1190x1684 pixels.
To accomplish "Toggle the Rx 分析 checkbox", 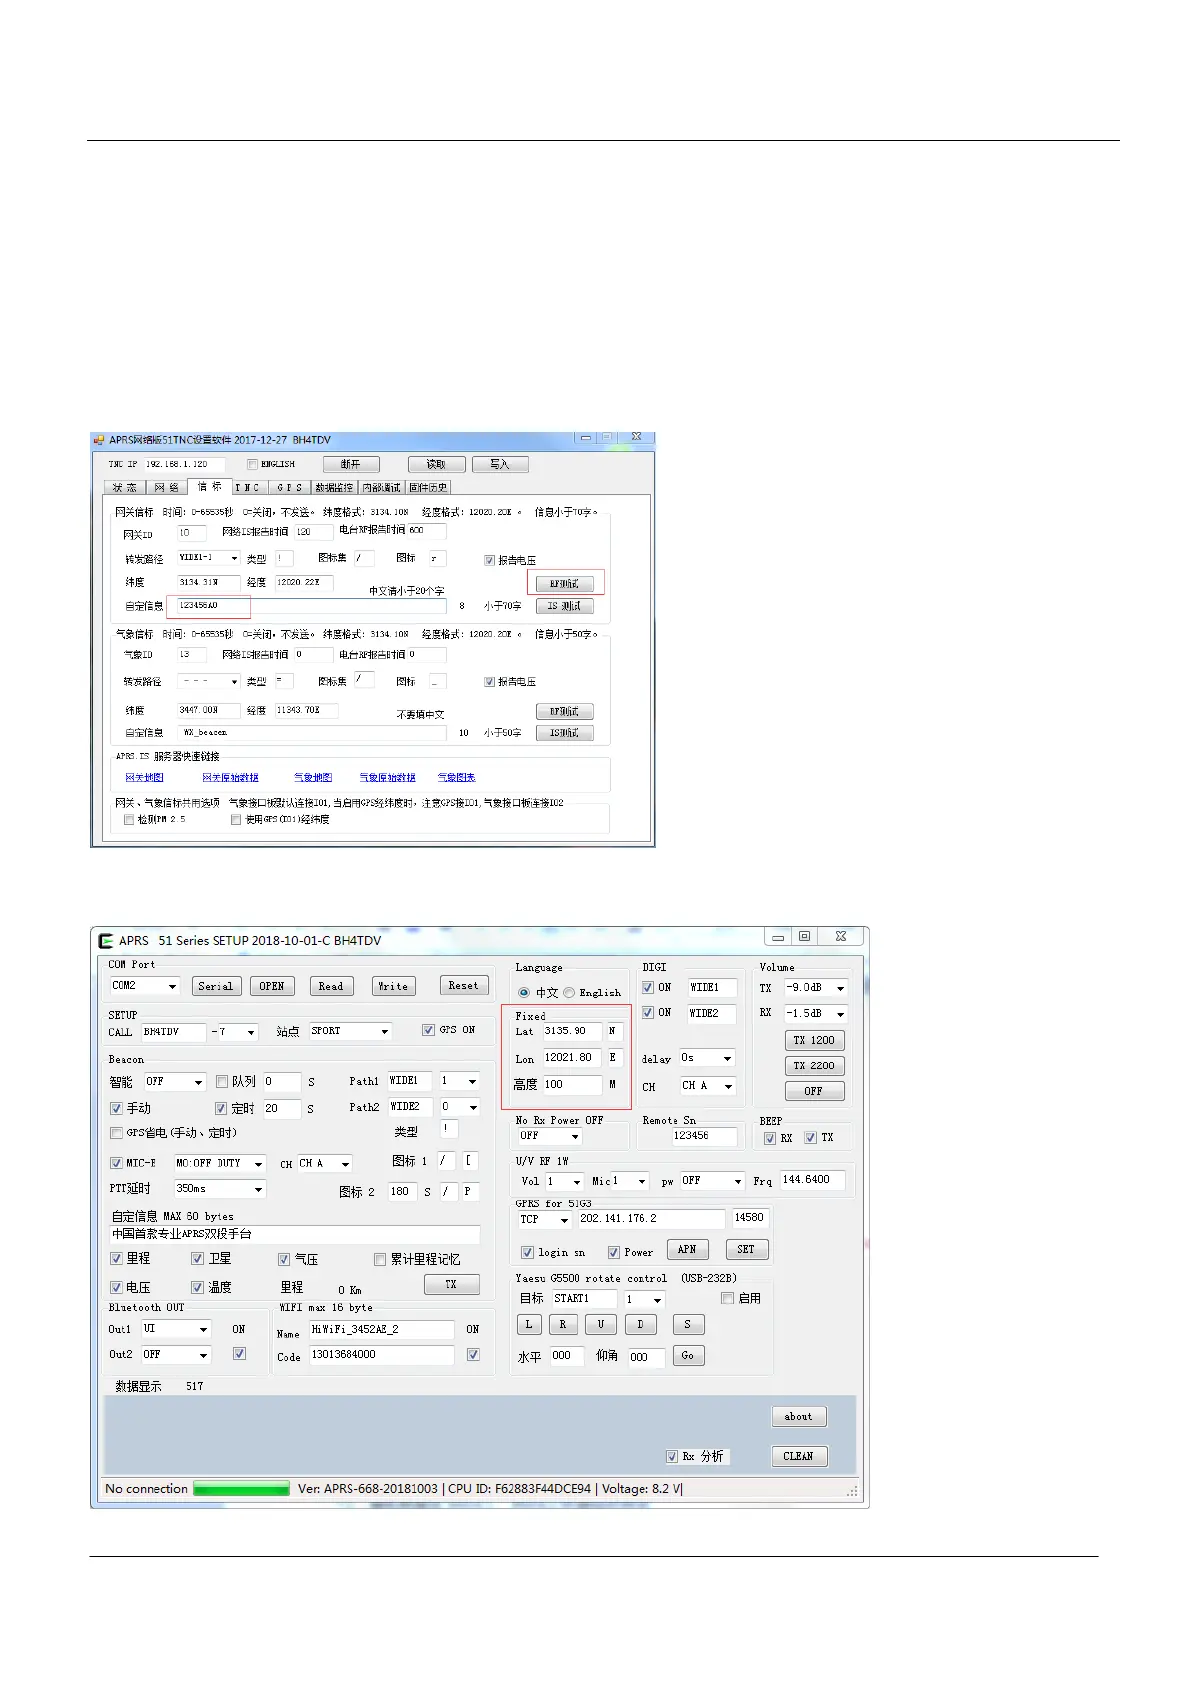I will coord(672,1456).
